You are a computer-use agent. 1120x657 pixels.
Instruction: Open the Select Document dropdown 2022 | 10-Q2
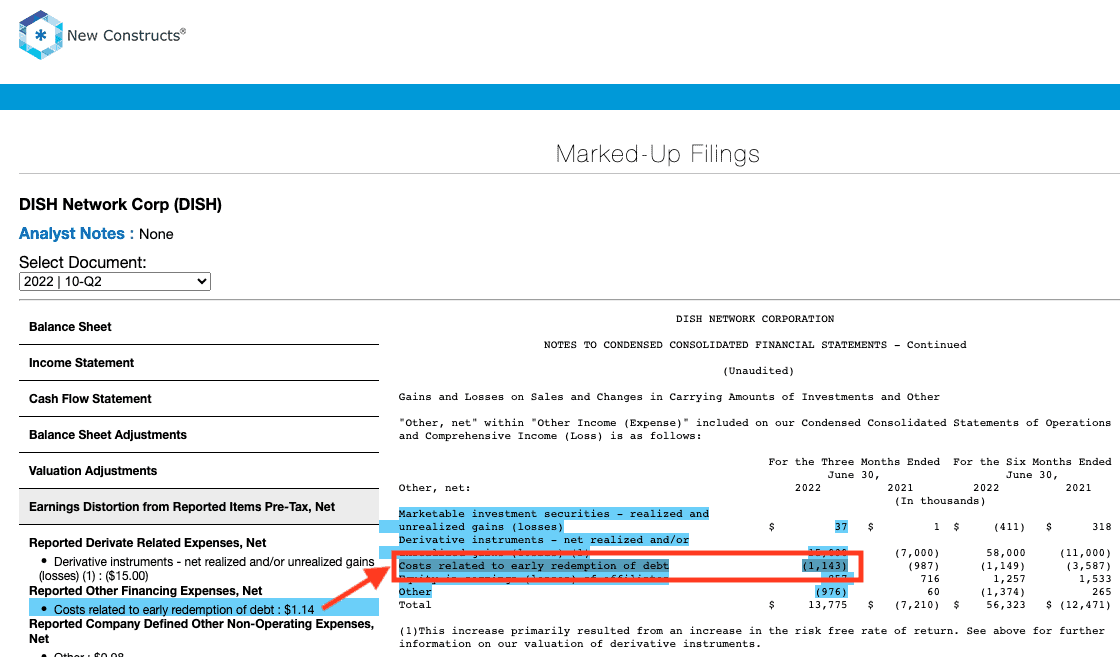(x=115, y=281)
